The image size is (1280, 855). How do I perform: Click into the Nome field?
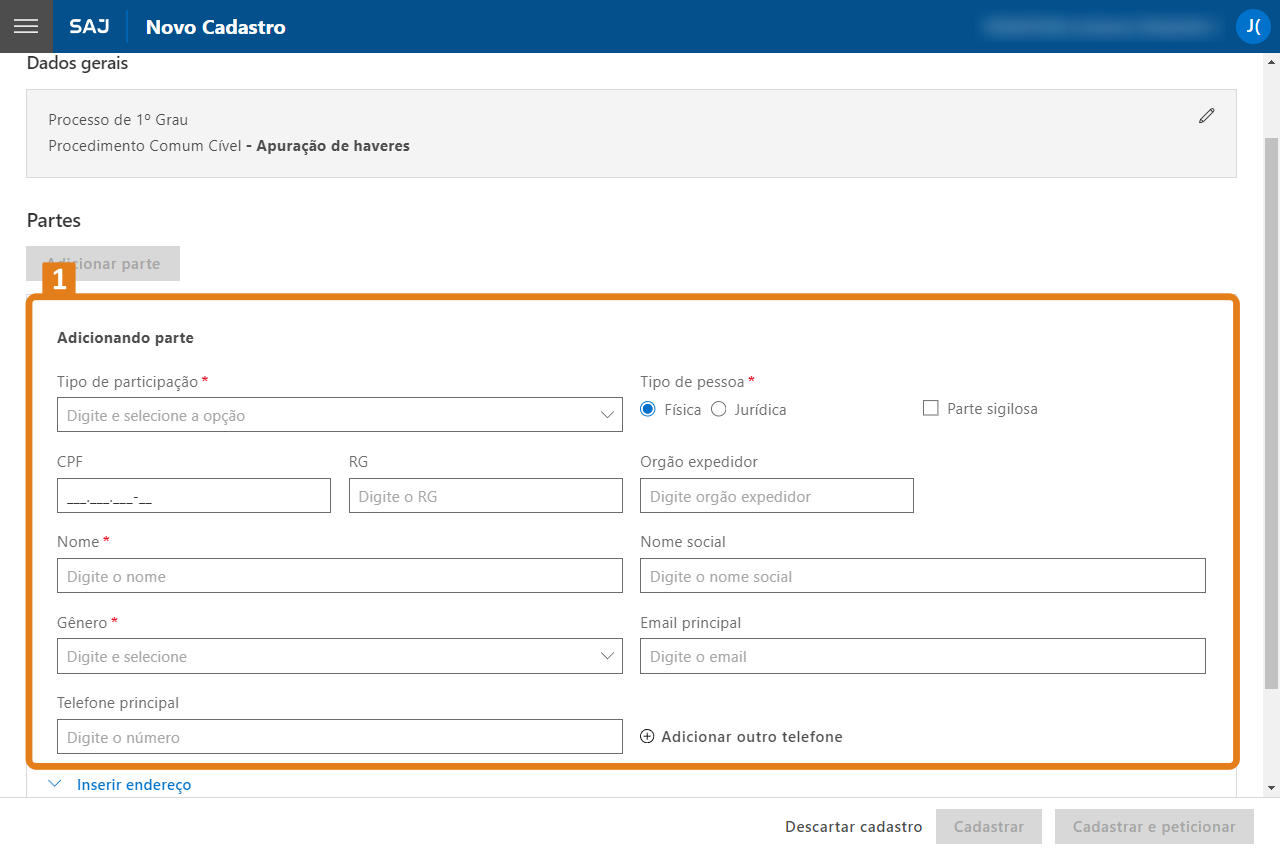point(340,576)
